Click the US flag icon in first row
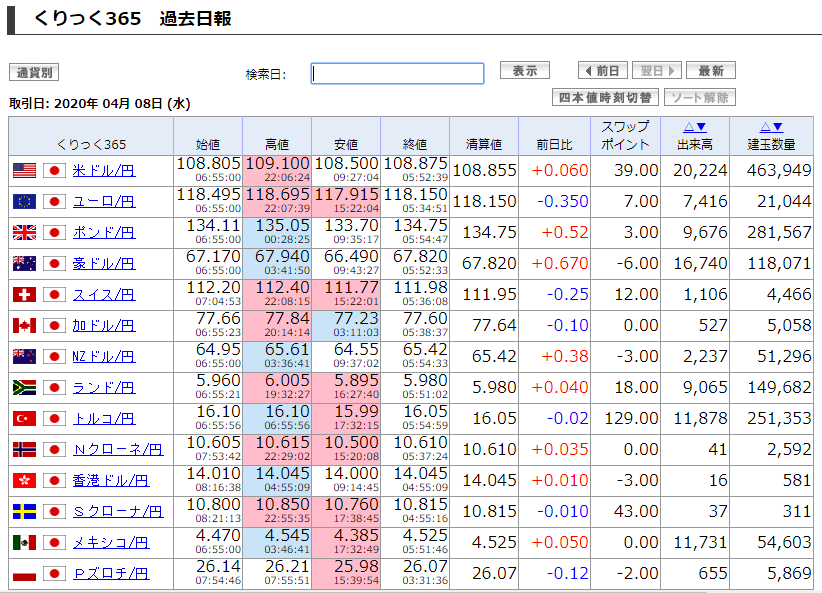This screenshot has width=822, height=593. pos(24,170)
